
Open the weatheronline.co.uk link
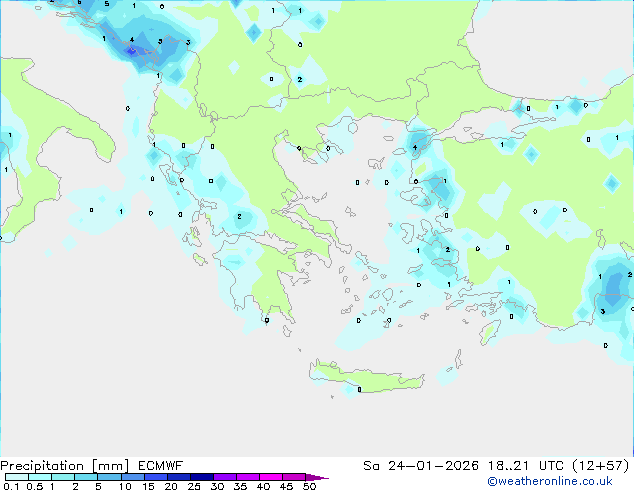[x=550, y=481]
